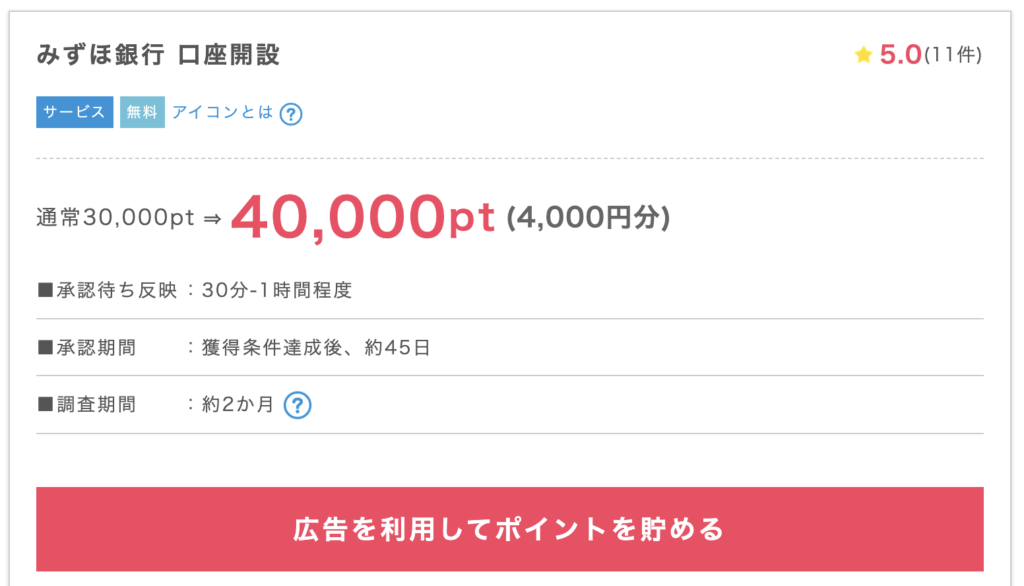Click the help icon beside アイコンとは
This screenshot has width=1024, height=586.
pyautogui.click(x=291, y=113)
